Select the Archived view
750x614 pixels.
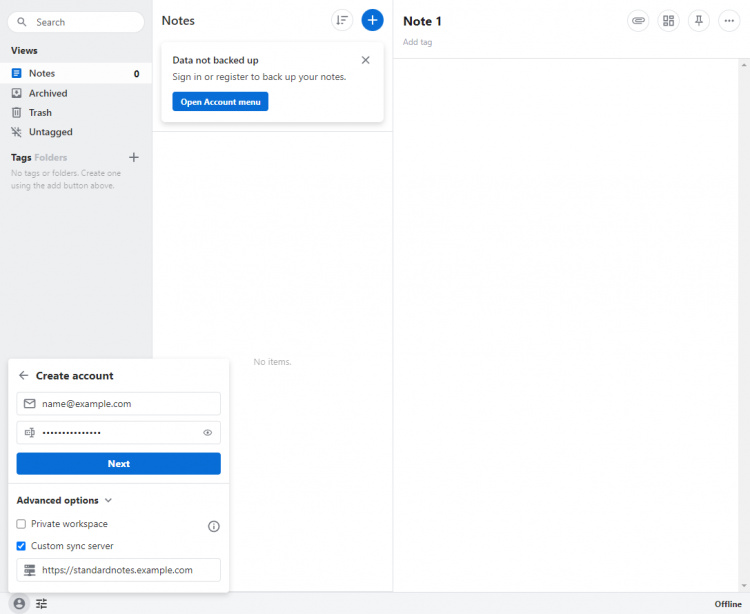click(48, 93)
